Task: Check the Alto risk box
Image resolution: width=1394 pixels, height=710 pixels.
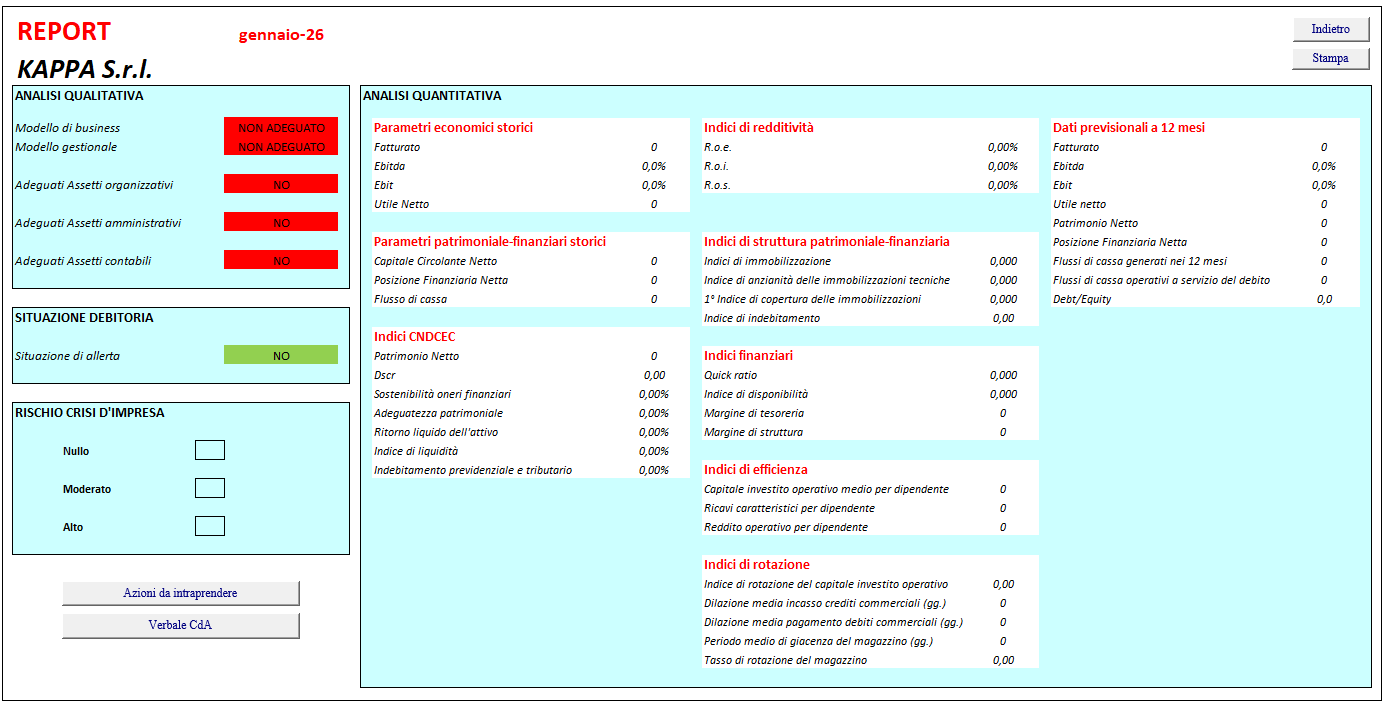Action: (x=210, y=526)
